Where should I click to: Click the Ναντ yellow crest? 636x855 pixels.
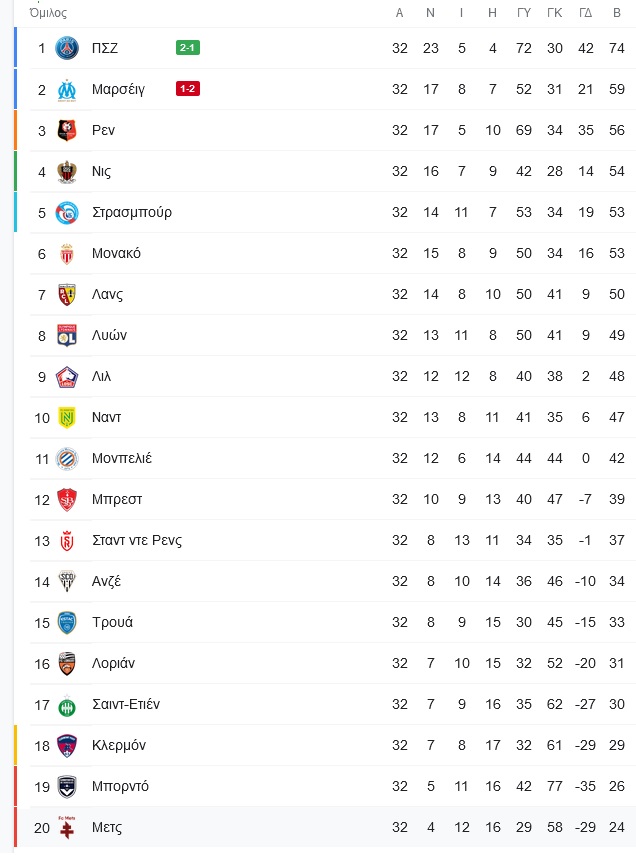pyautogui.click(x=67, y=418)
